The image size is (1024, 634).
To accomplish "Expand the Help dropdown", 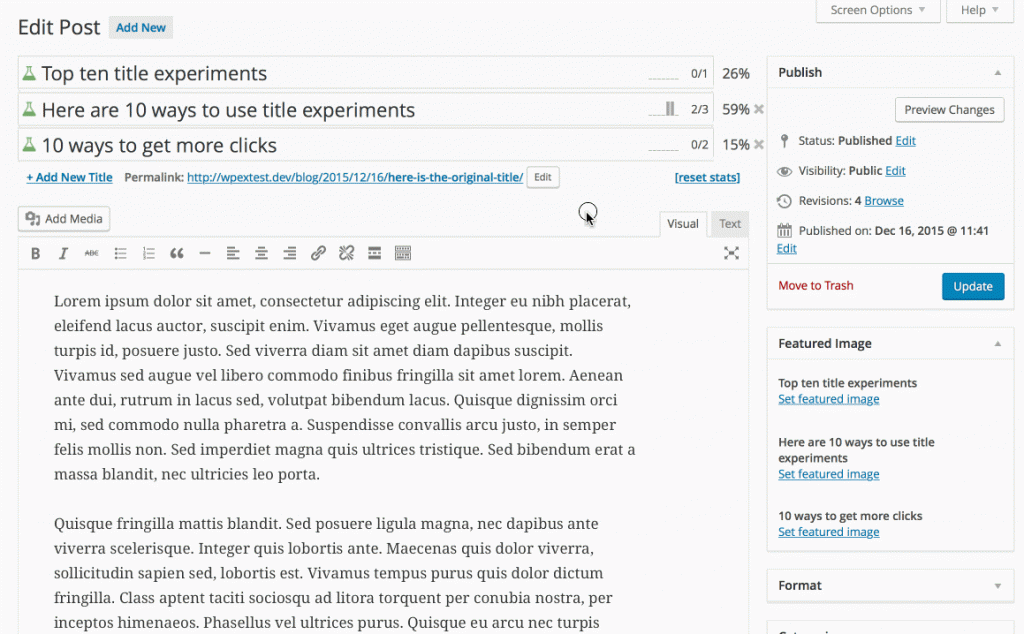I will click(979, 9).
